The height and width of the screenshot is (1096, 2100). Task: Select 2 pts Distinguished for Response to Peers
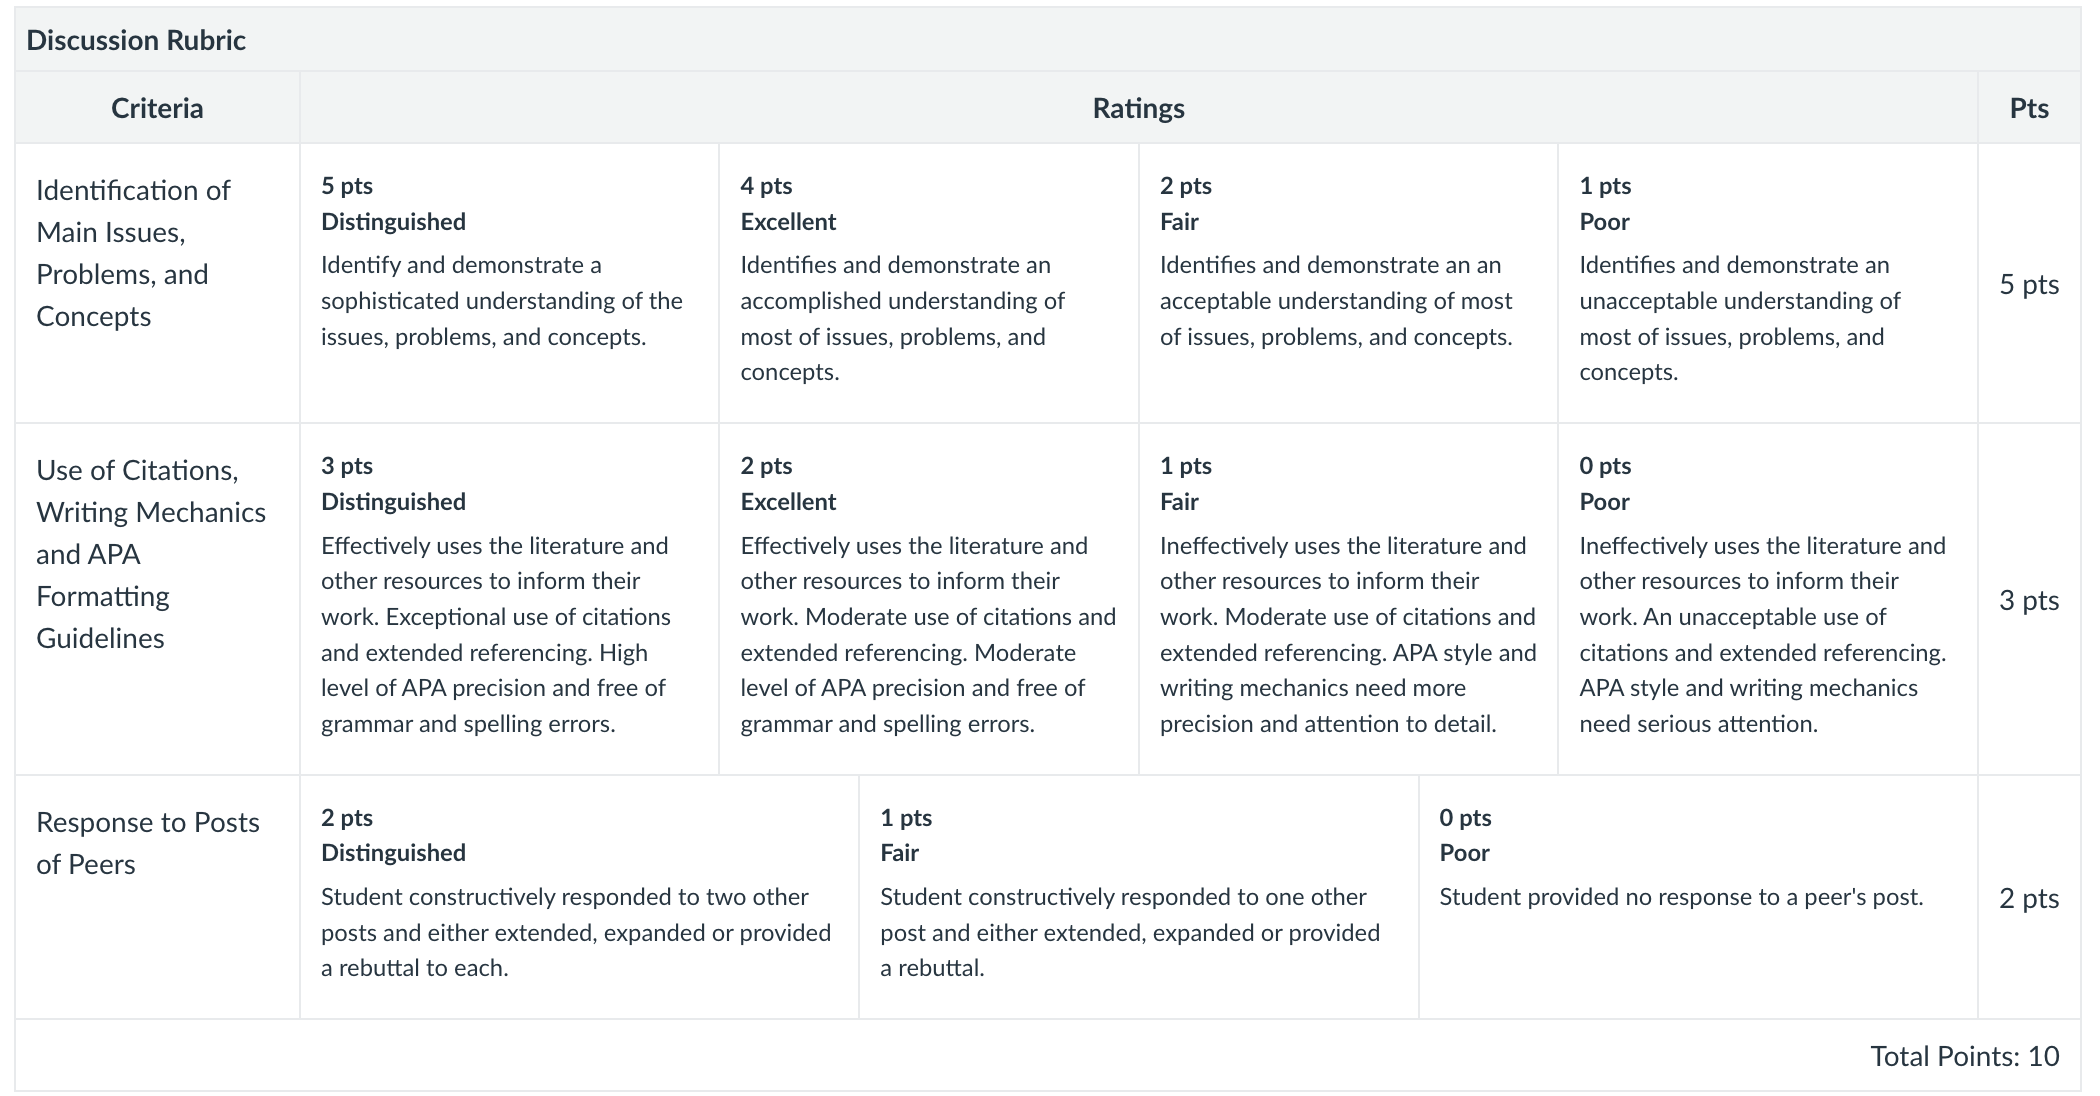tap(579, 897)
